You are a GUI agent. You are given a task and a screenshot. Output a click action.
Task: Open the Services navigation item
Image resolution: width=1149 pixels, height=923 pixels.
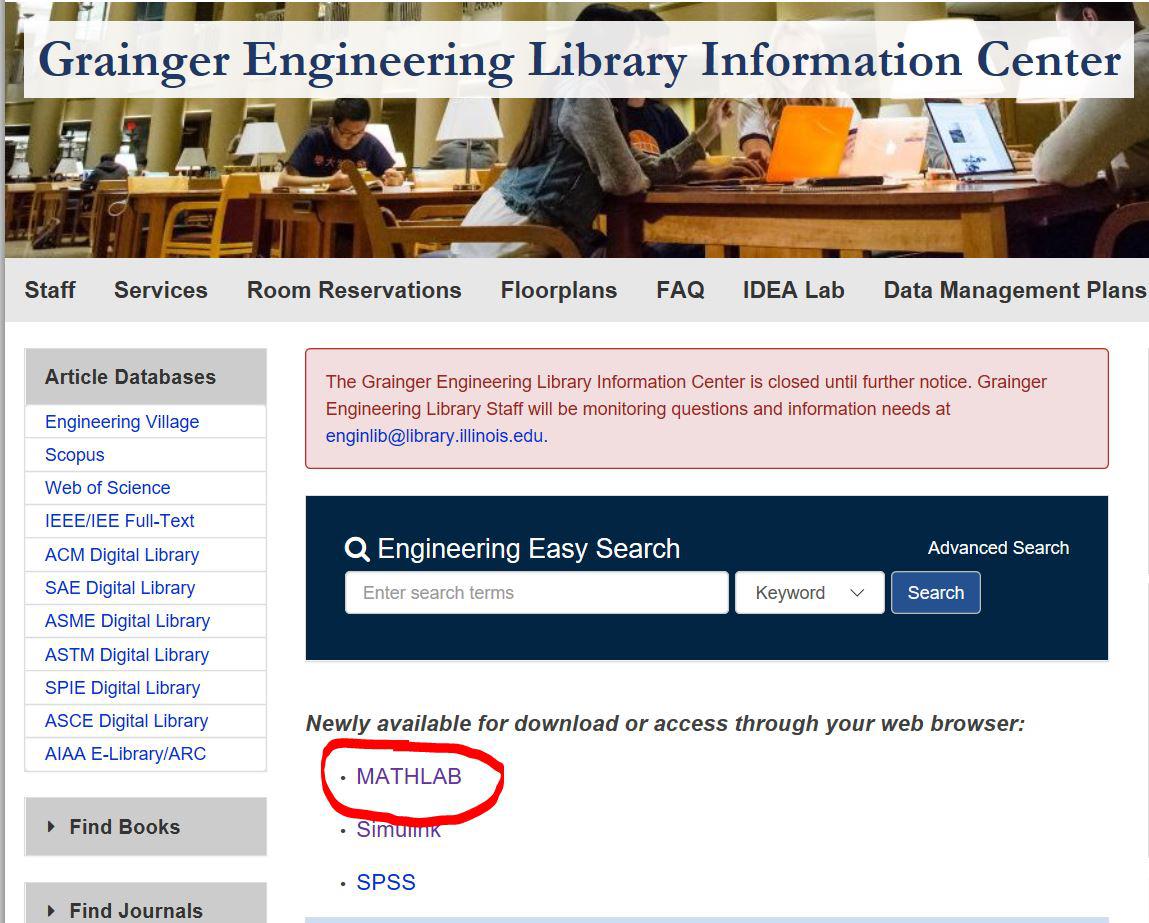[x=160, y=290]
